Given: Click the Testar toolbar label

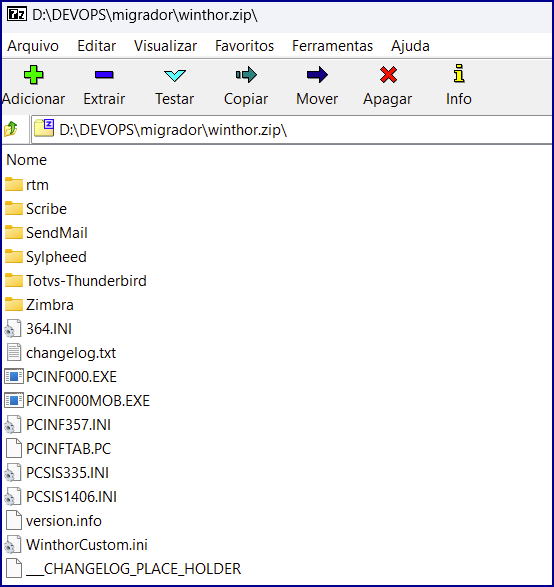Looking at the screenshot, I should coord(175,99).
